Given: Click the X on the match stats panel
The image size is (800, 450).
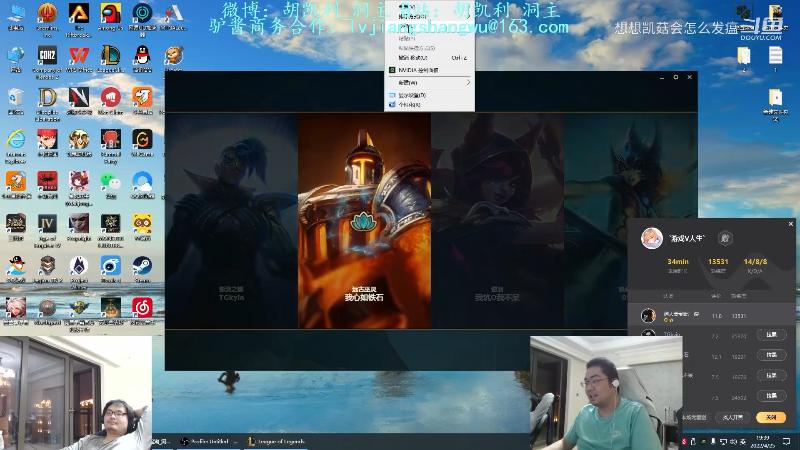Looking at the screenshot, I should click(791, 223).
